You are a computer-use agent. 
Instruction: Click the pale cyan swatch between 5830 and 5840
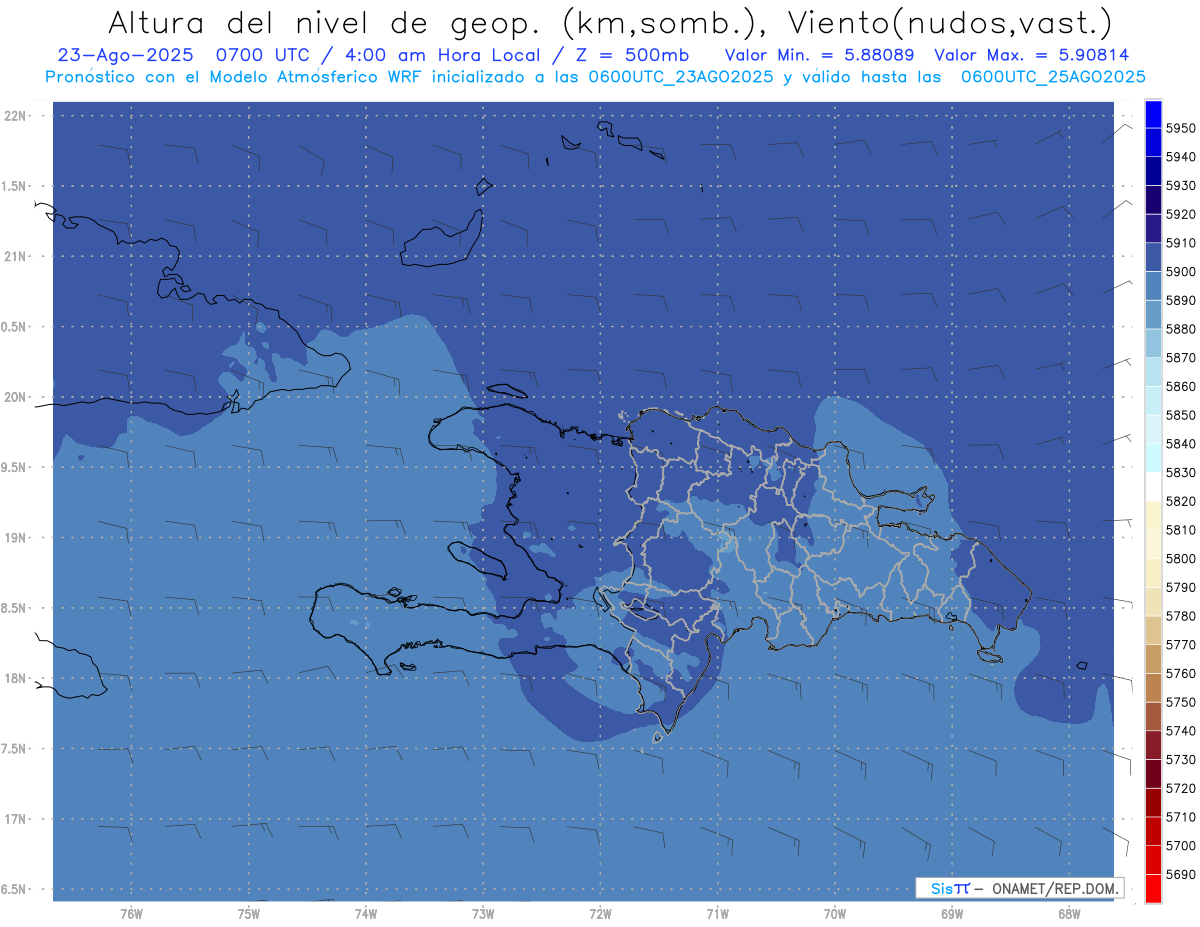point(1153,458)
